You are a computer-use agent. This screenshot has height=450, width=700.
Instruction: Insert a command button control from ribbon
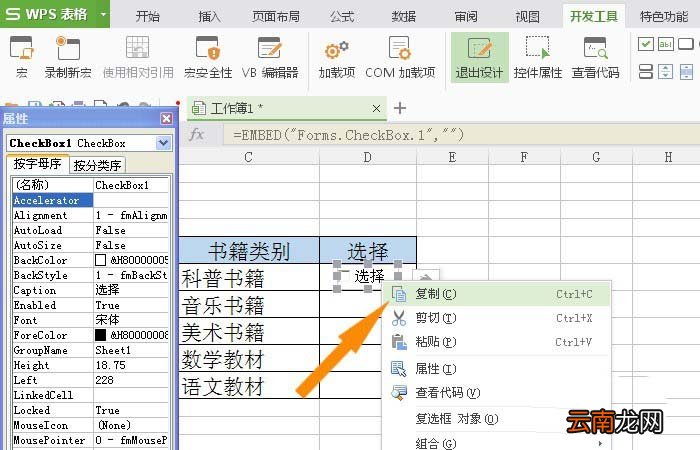[686, 44]
